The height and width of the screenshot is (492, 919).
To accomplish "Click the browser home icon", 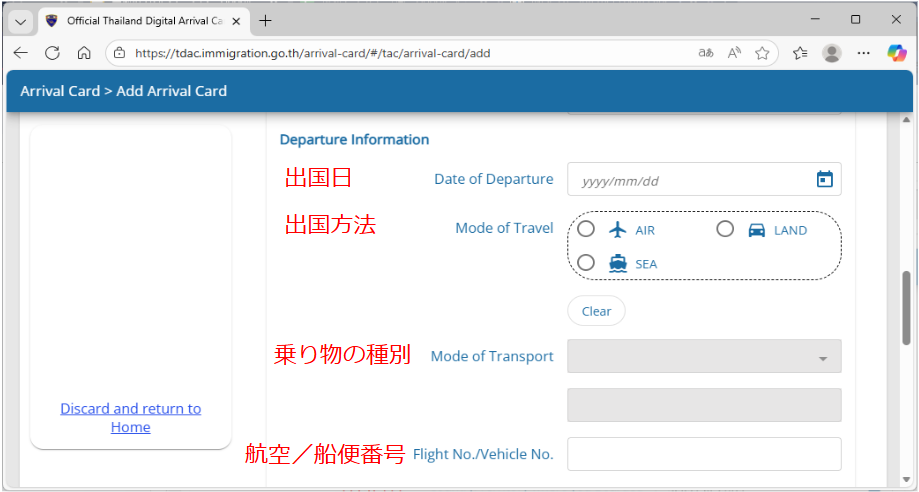I will 84,53.
